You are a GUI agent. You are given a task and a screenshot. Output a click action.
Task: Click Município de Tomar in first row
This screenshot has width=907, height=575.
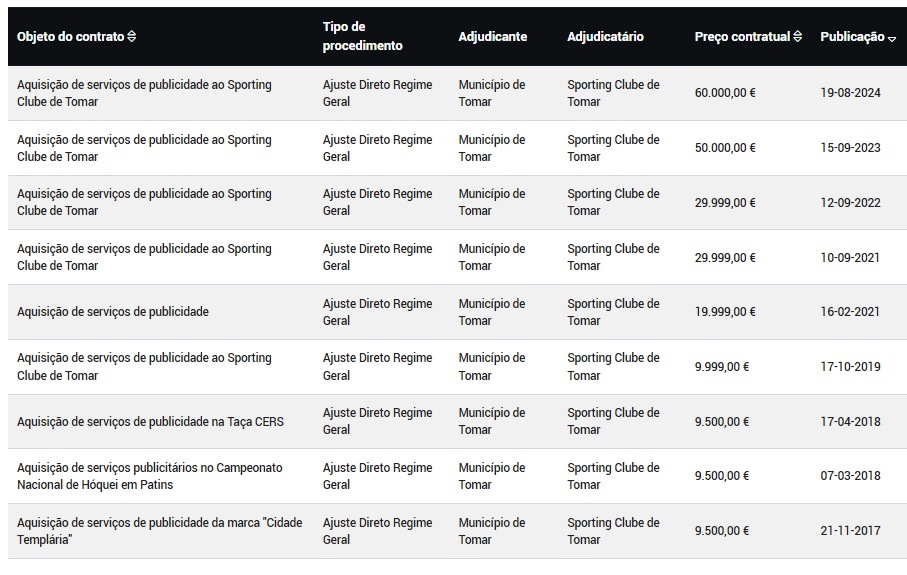[492, 93]
